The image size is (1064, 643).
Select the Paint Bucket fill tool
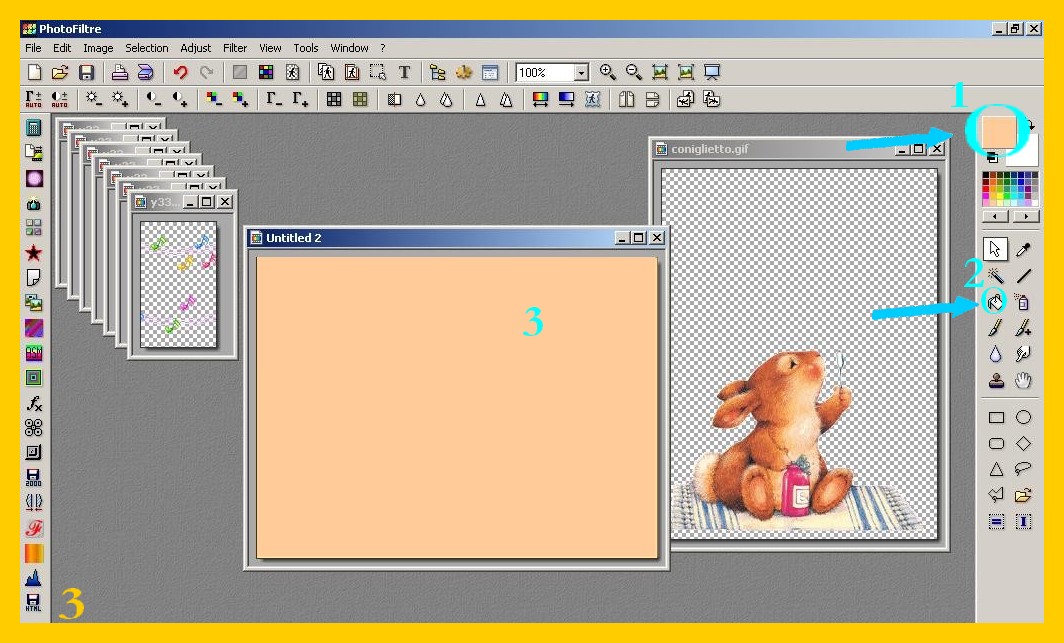coord(996,301)
